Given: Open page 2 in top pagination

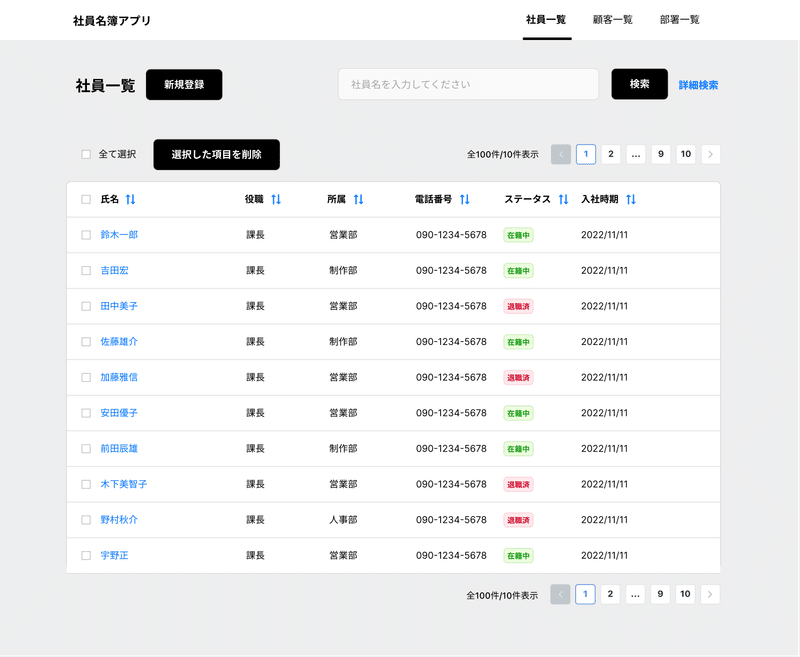Looking at the screenshot, I should (x=611, y=155).
